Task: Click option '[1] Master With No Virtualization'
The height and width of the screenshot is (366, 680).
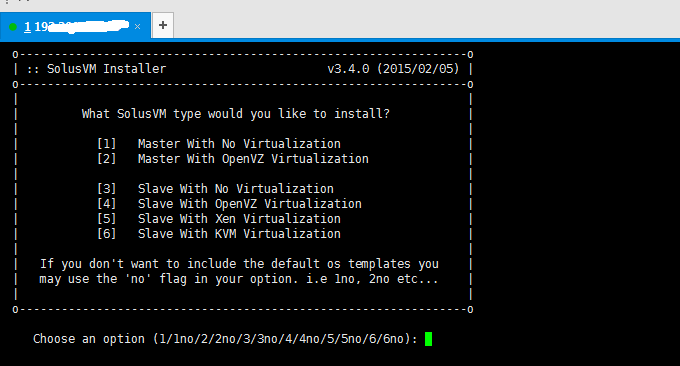Action: click(219, 144)
